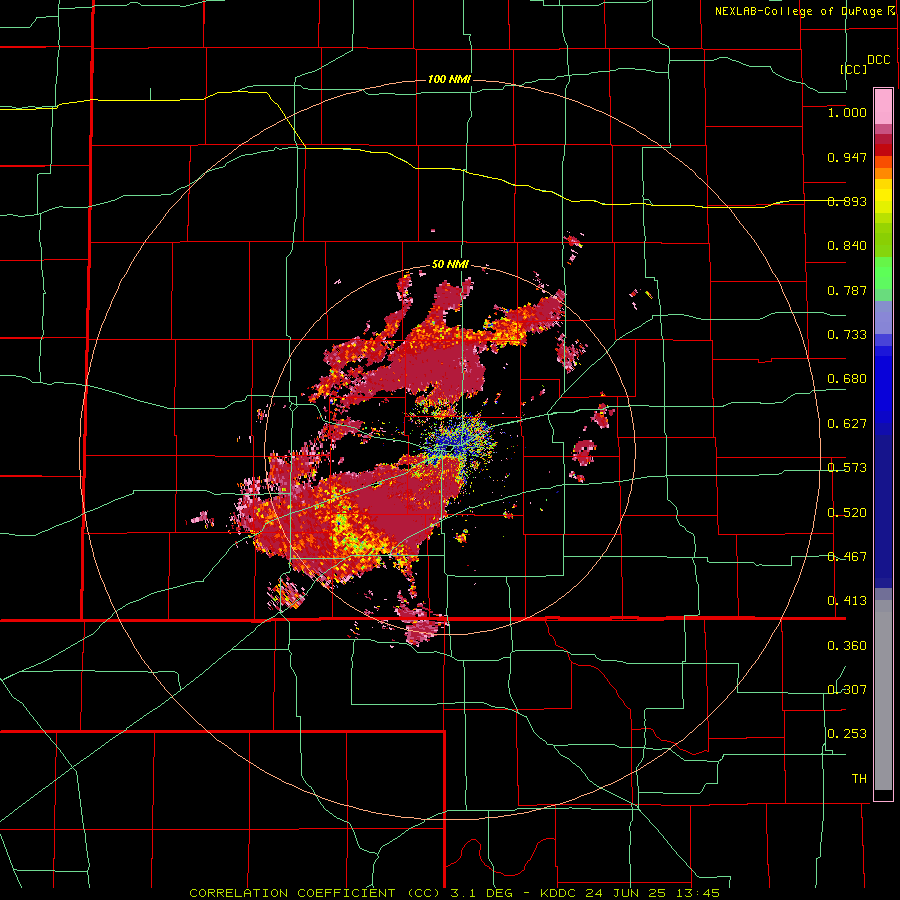This screenshot has width=900, height=900.
Task: Select the 24 JUN 25 date text
Action: [x=624, y=893]
